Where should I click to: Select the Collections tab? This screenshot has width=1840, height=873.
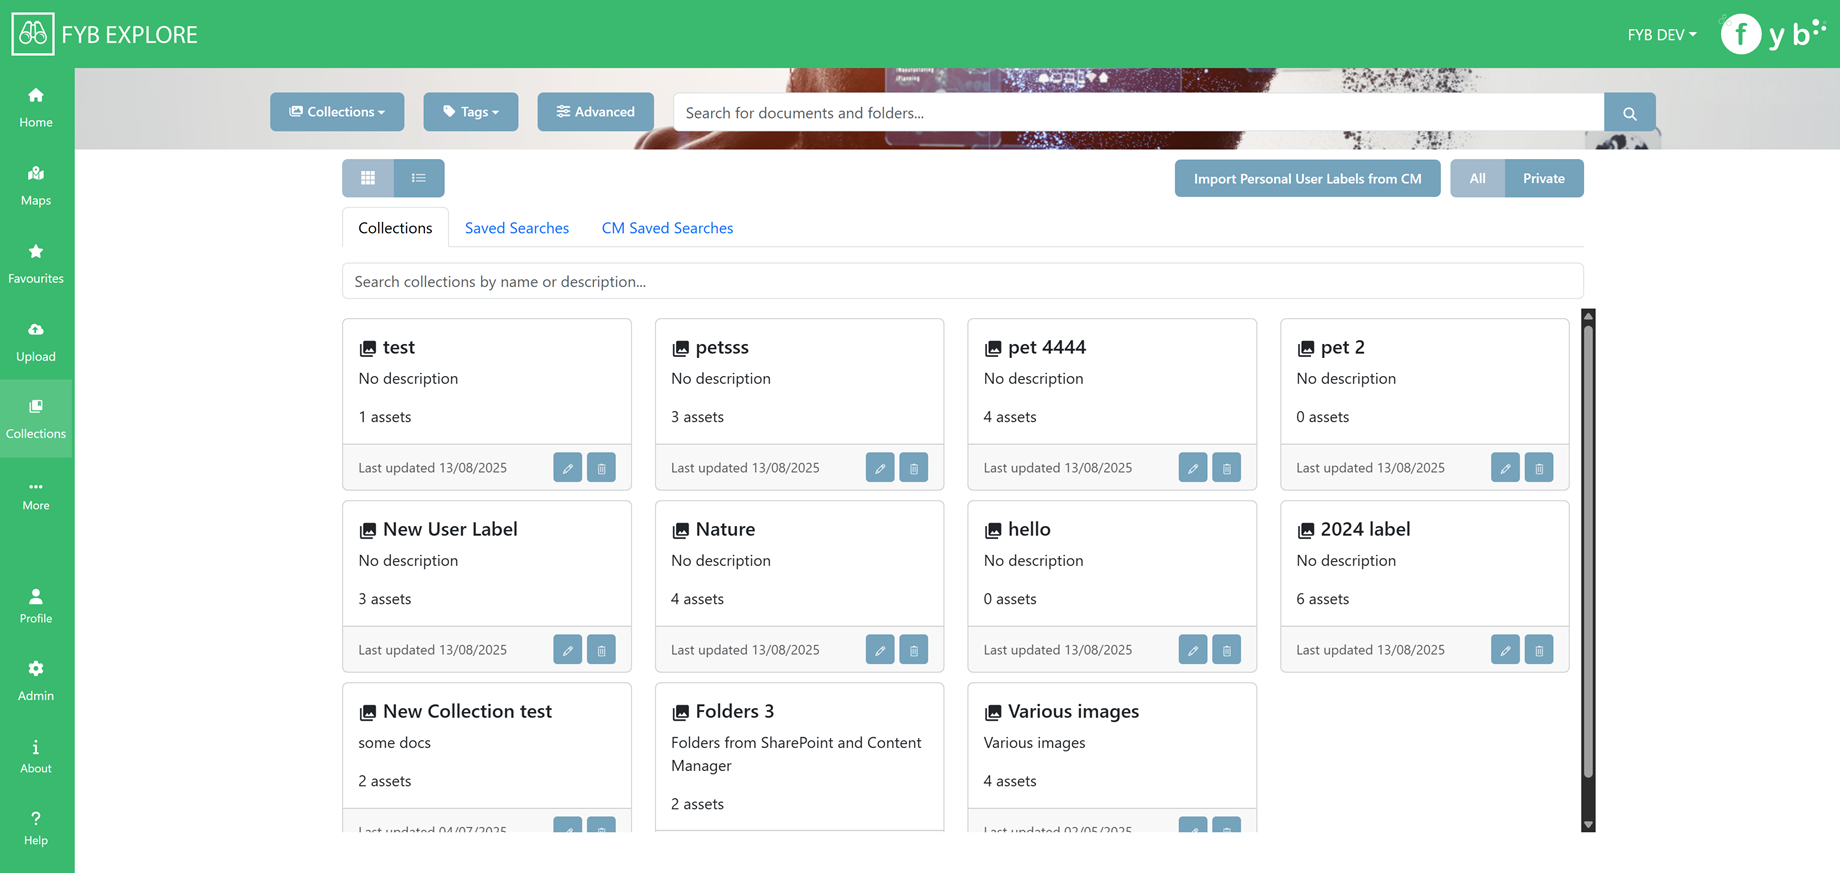click(x=395, y=228)
